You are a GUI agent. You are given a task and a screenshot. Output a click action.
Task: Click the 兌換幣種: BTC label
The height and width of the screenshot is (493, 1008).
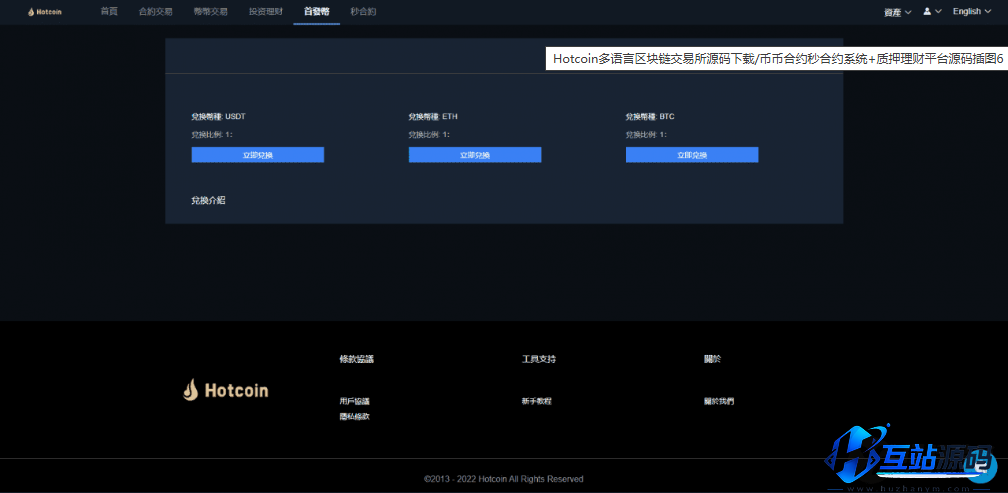(x=650, y=117)
